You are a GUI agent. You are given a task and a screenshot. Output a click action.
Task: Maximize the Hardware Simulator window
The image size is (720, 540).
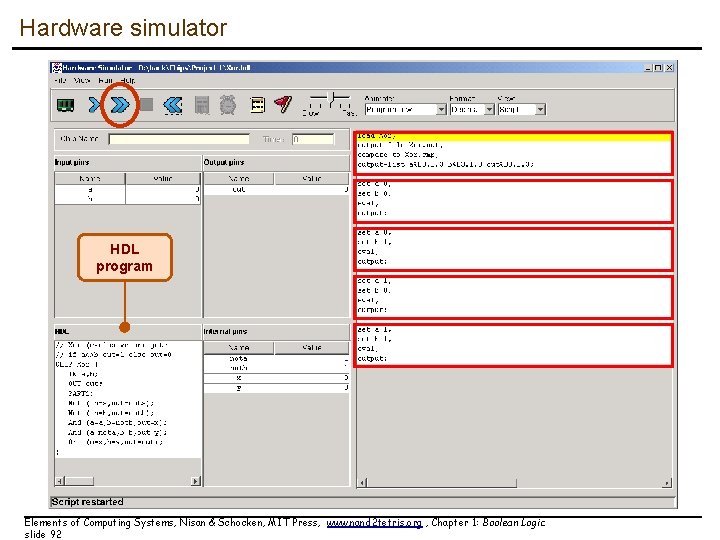658,68
